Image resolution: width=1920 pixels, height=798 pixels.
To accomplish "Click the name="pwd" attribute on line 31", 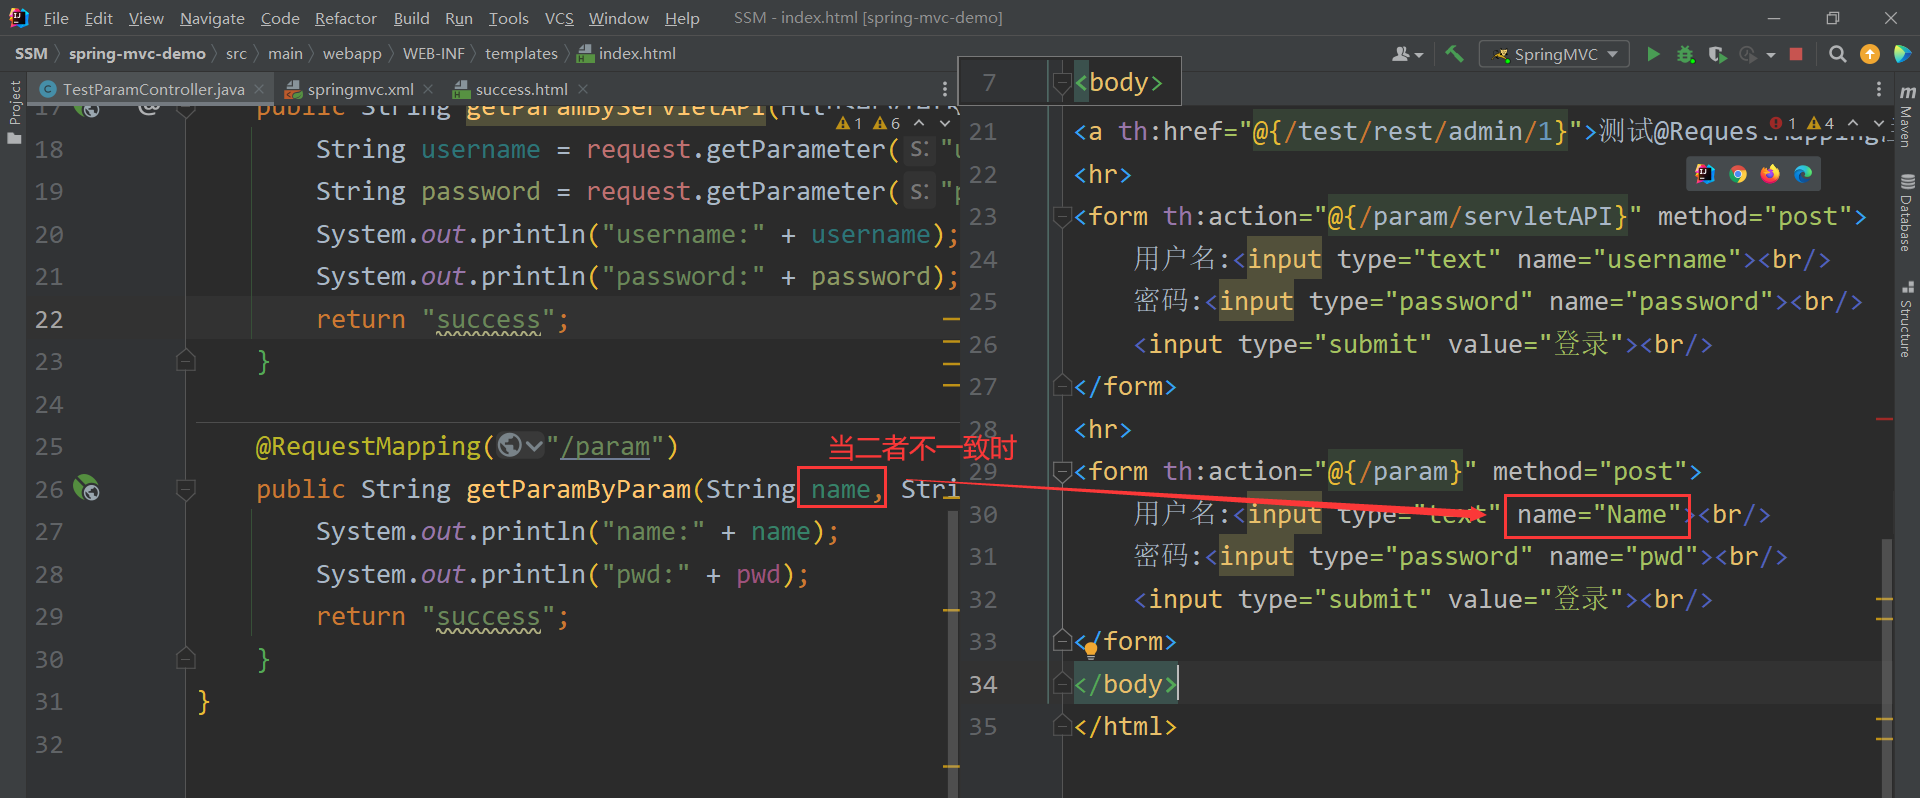I will [1624, 557].
